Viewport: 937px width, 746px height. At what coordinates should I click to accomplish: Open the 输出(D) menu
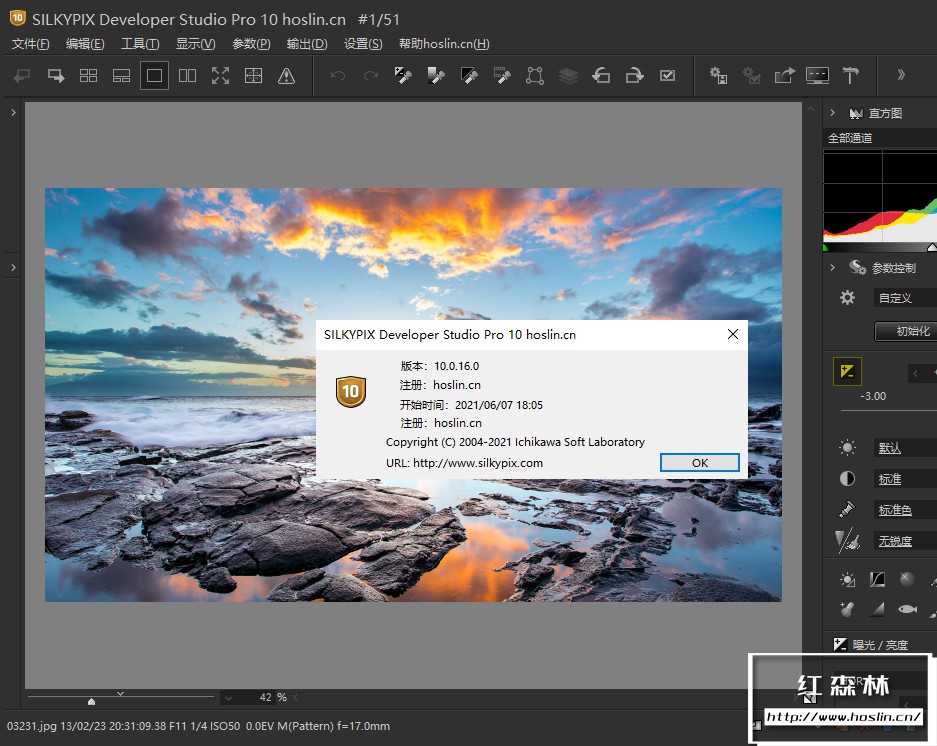coord(307,44)
